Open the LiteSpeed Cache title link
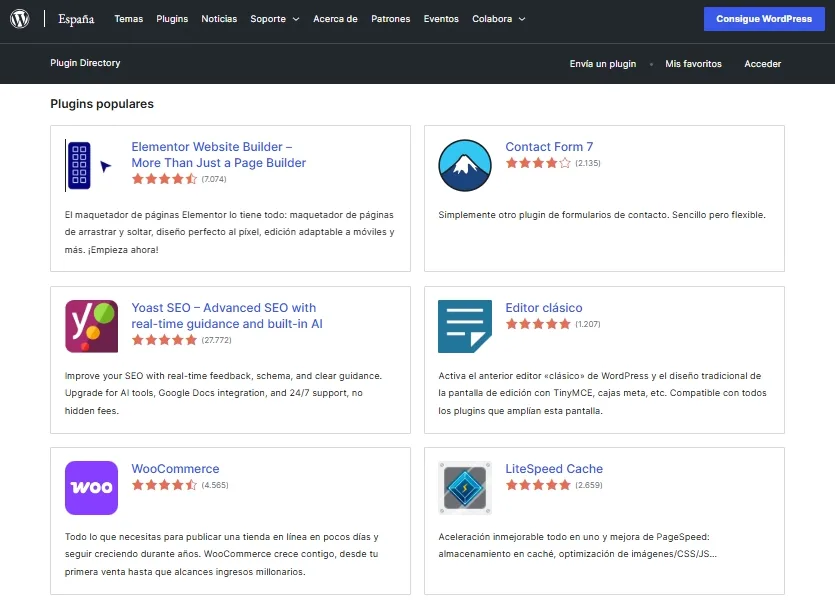835x603 pixels. [554, 469]
